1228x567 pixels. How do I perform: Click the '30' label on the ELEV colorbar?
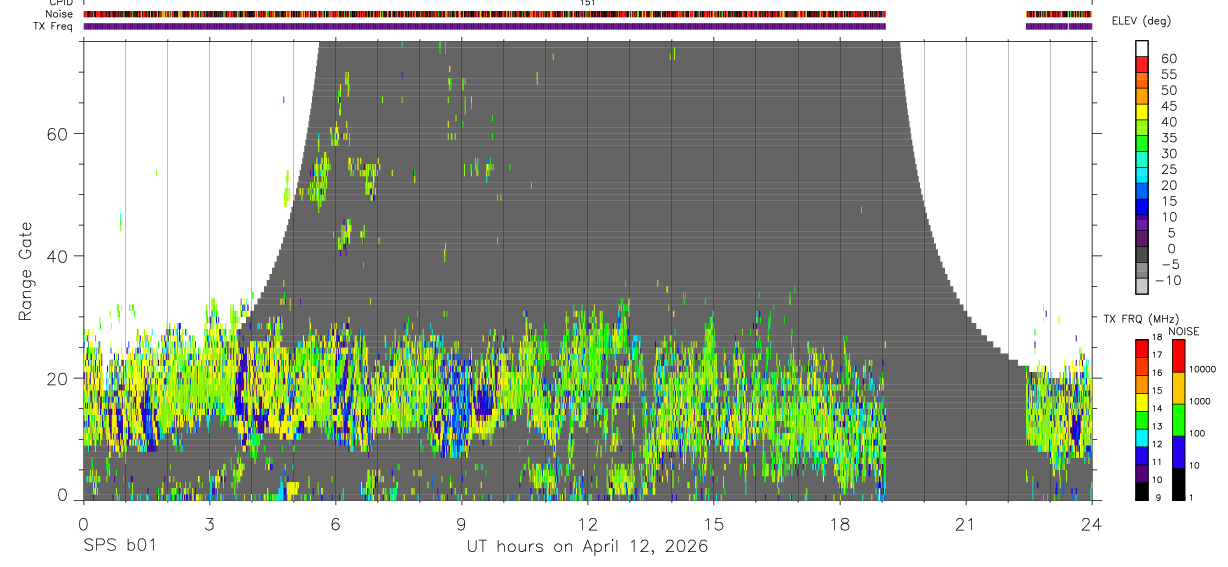(x=1168, y=153)
